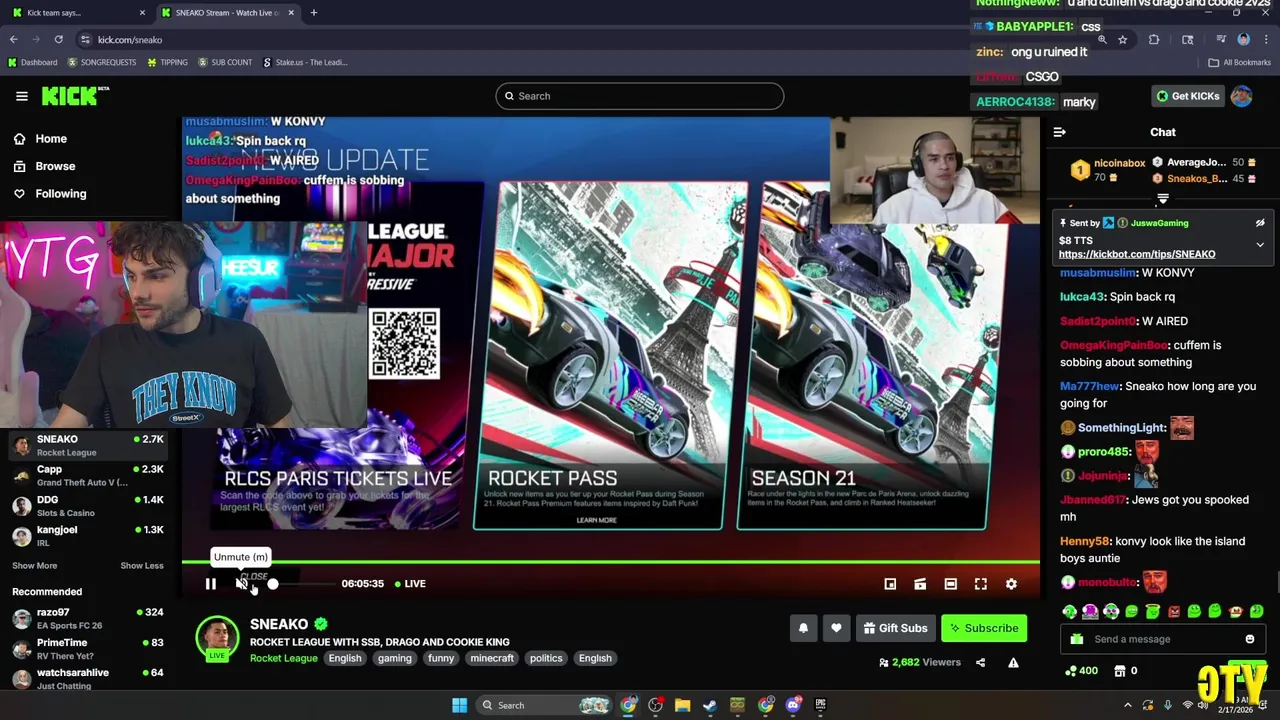Open the user profile avatar menu
1280x720 pixels.
(x=1242, y=96)
